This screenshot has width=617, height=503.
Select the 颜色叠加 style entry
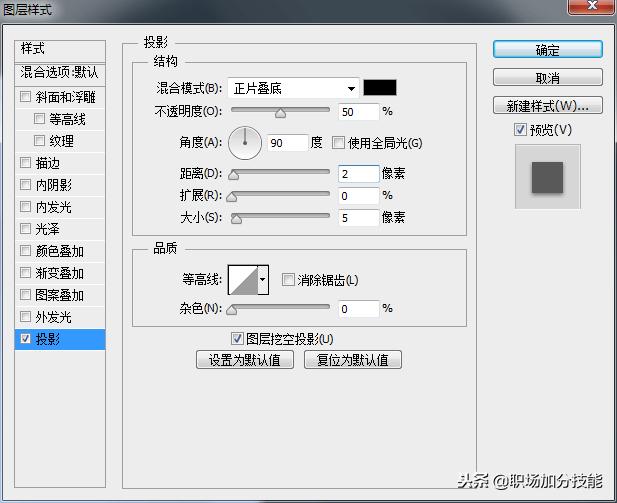(59, 251)
